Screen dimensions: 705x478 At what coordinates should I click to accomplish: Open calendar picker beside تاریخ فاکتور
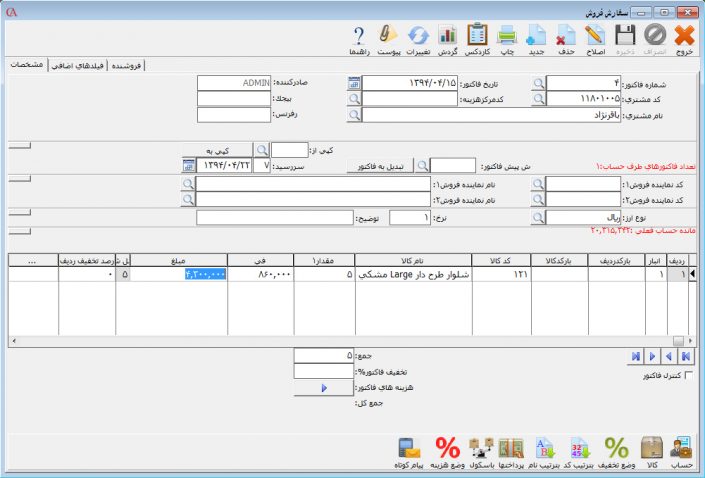pos(354,84)
